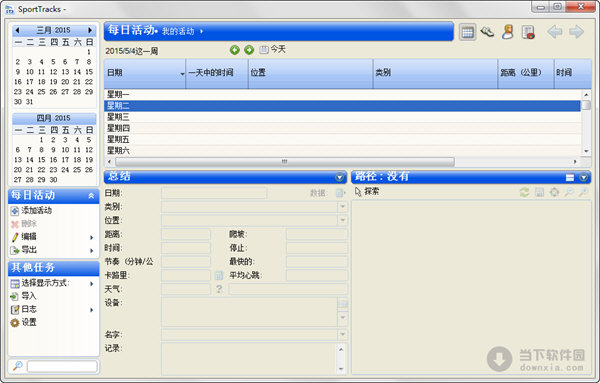Open the 日志 submenu

pos(52,309)
